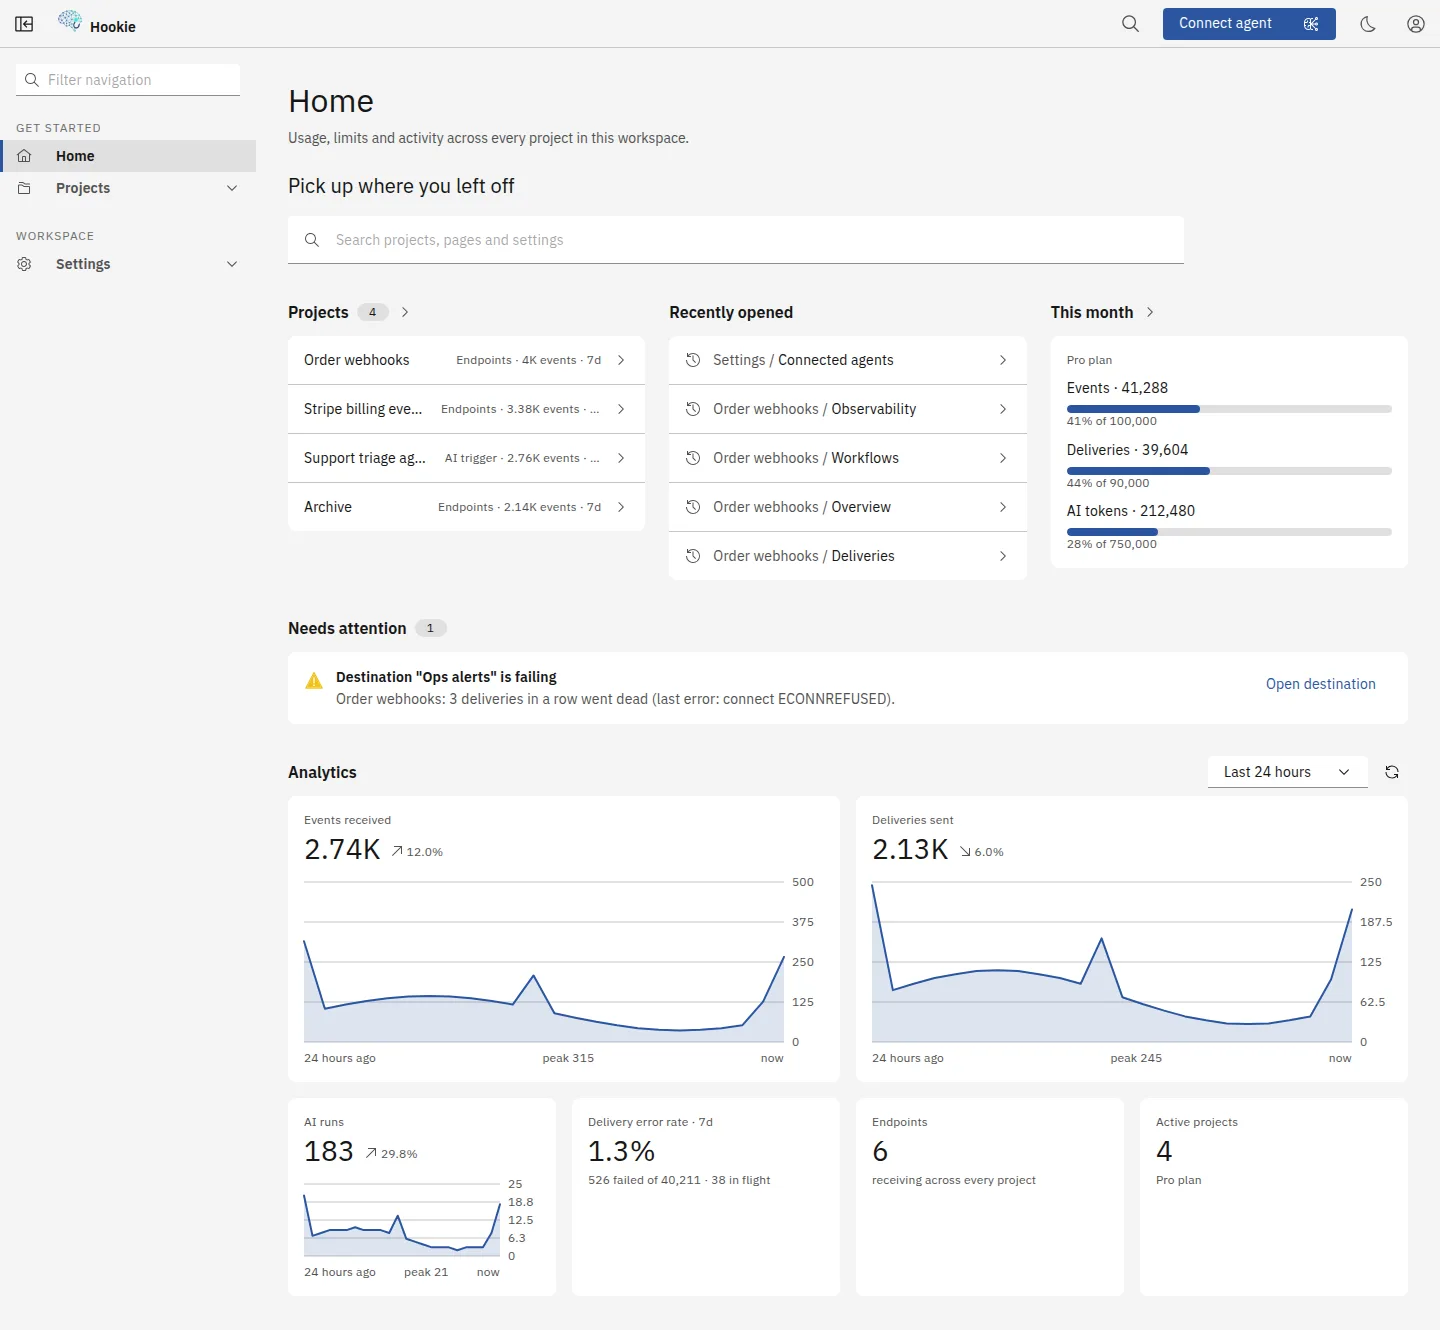Screen dimensions: 1440x1330
Task: Click the Endpoints card value 6
Action: (x=880, y=1152)
